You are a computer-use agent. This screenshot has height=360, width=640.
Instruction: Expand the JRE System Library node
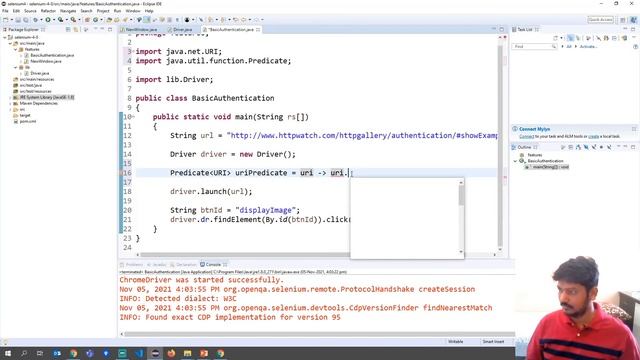(11, 98)
